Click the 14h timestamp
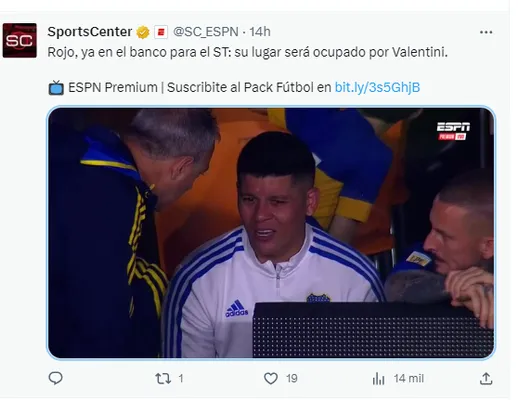 click(x=260, y=32)
